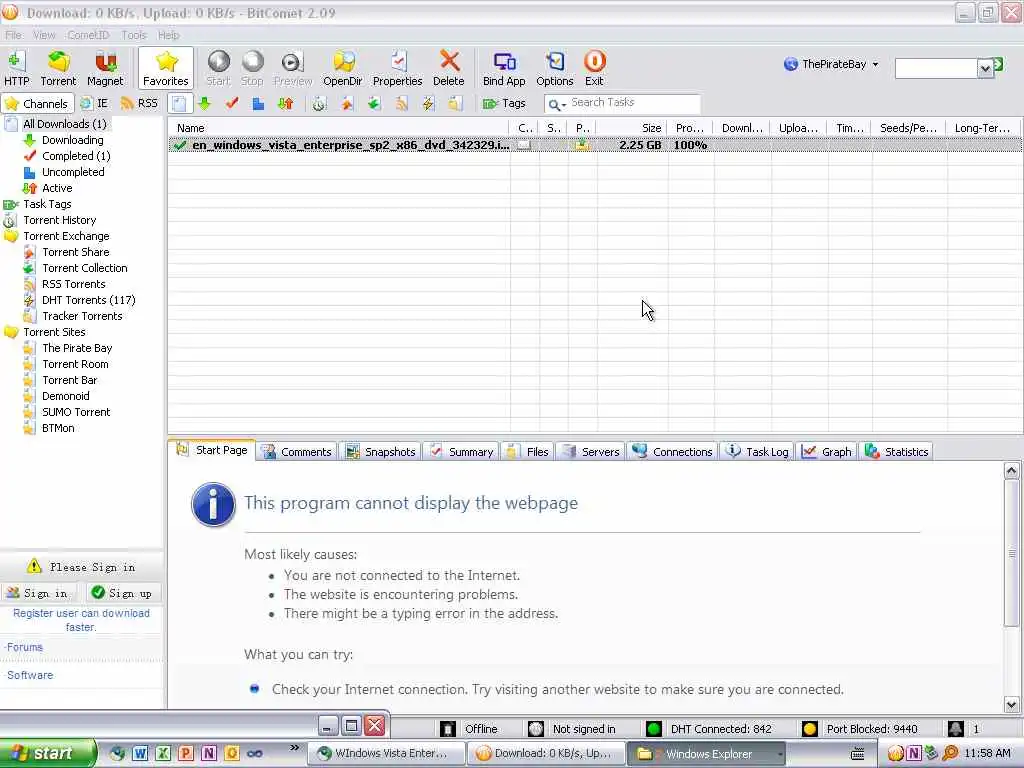This screenshot has height=768, width=1024.
Task: Click the Sign in button
Action: (x=38, y=593)
